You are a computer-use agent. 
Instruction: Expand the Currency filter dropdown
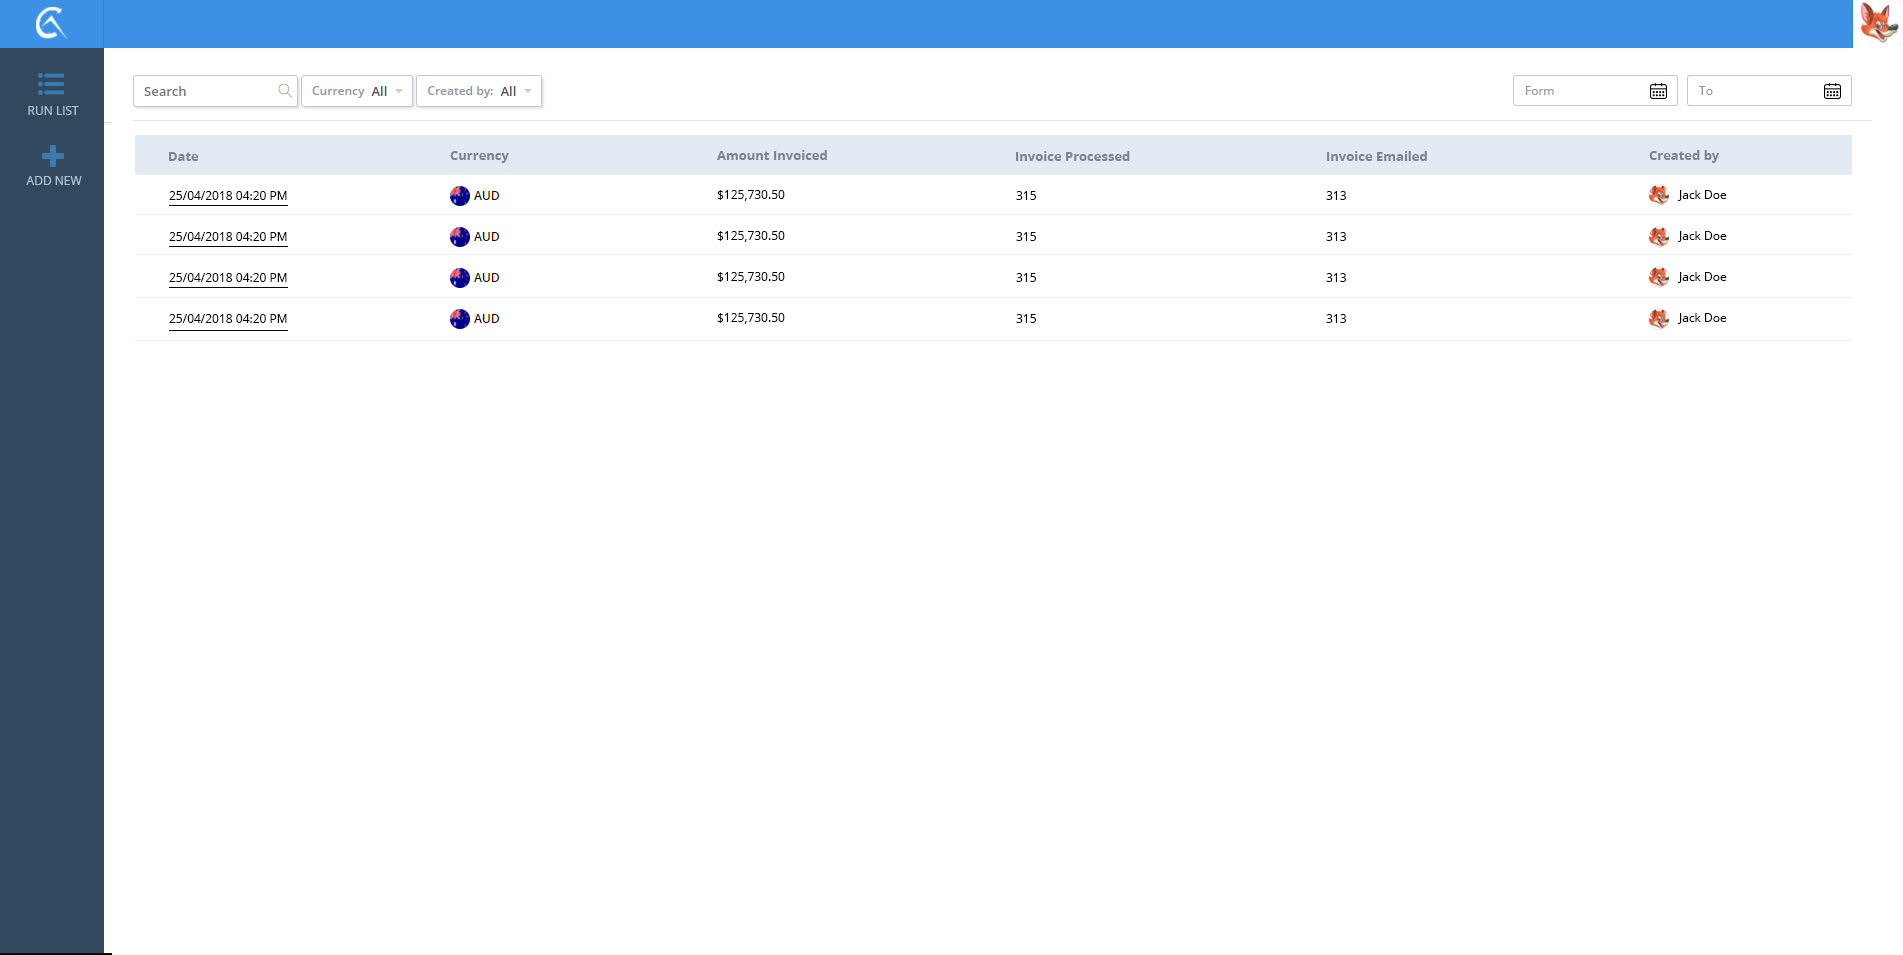coord(357,91)
